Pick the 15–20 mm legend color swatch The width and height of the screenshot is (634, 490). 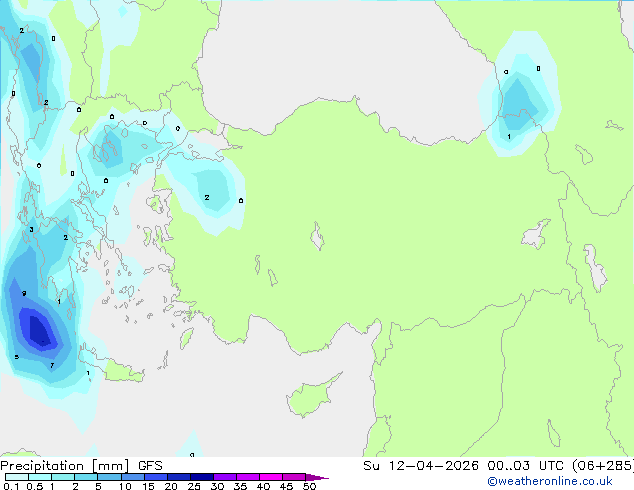point(156,477)
